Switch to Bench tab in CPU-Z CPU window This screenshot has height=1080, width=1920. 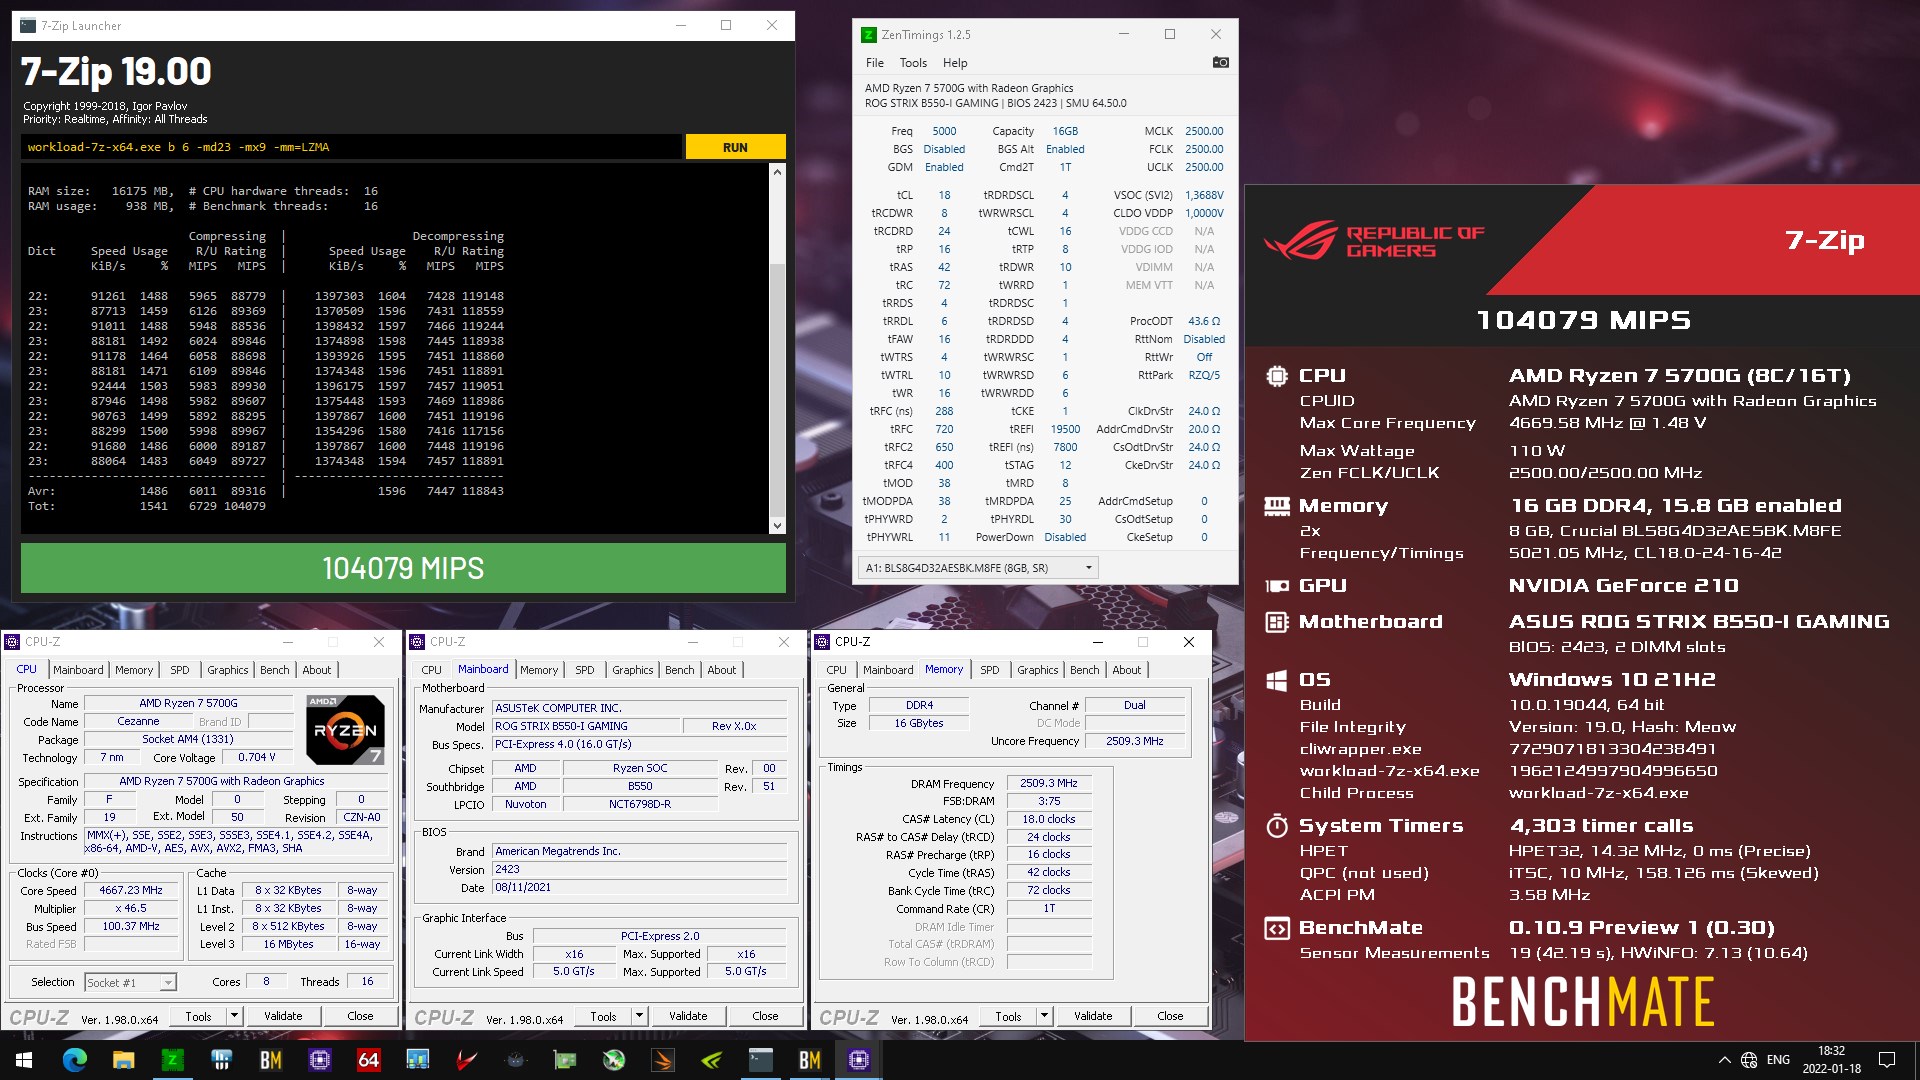coord(275,670)
